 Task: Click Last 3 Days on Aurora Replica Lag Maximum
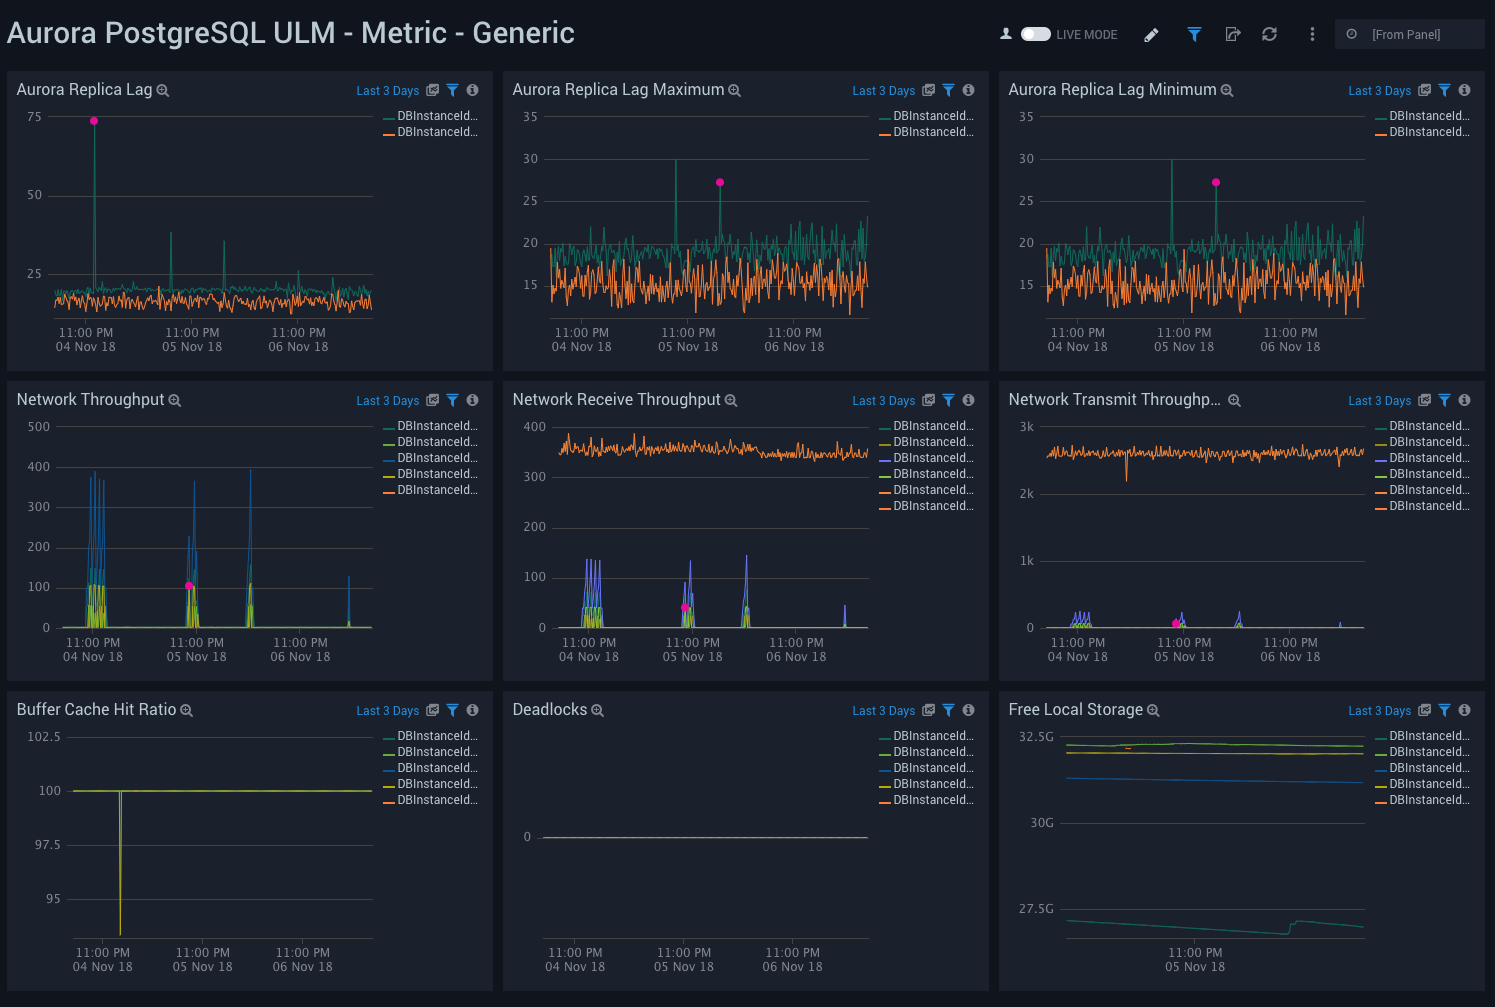click(x=883, y=90)
